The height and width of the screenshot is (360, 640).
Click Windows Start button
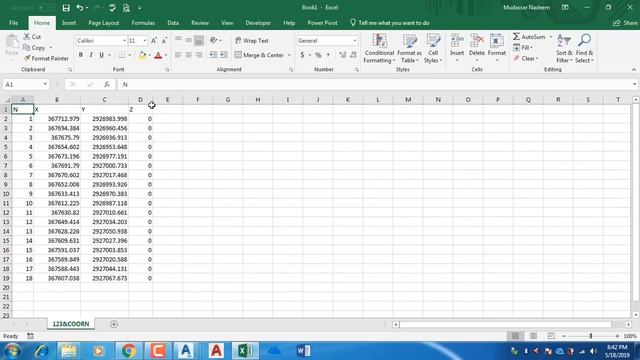12,351
